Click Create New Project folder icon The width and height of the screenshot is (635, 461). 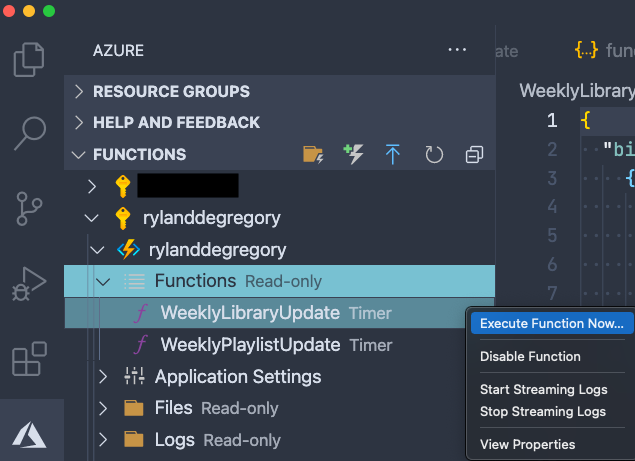(313, 154)
